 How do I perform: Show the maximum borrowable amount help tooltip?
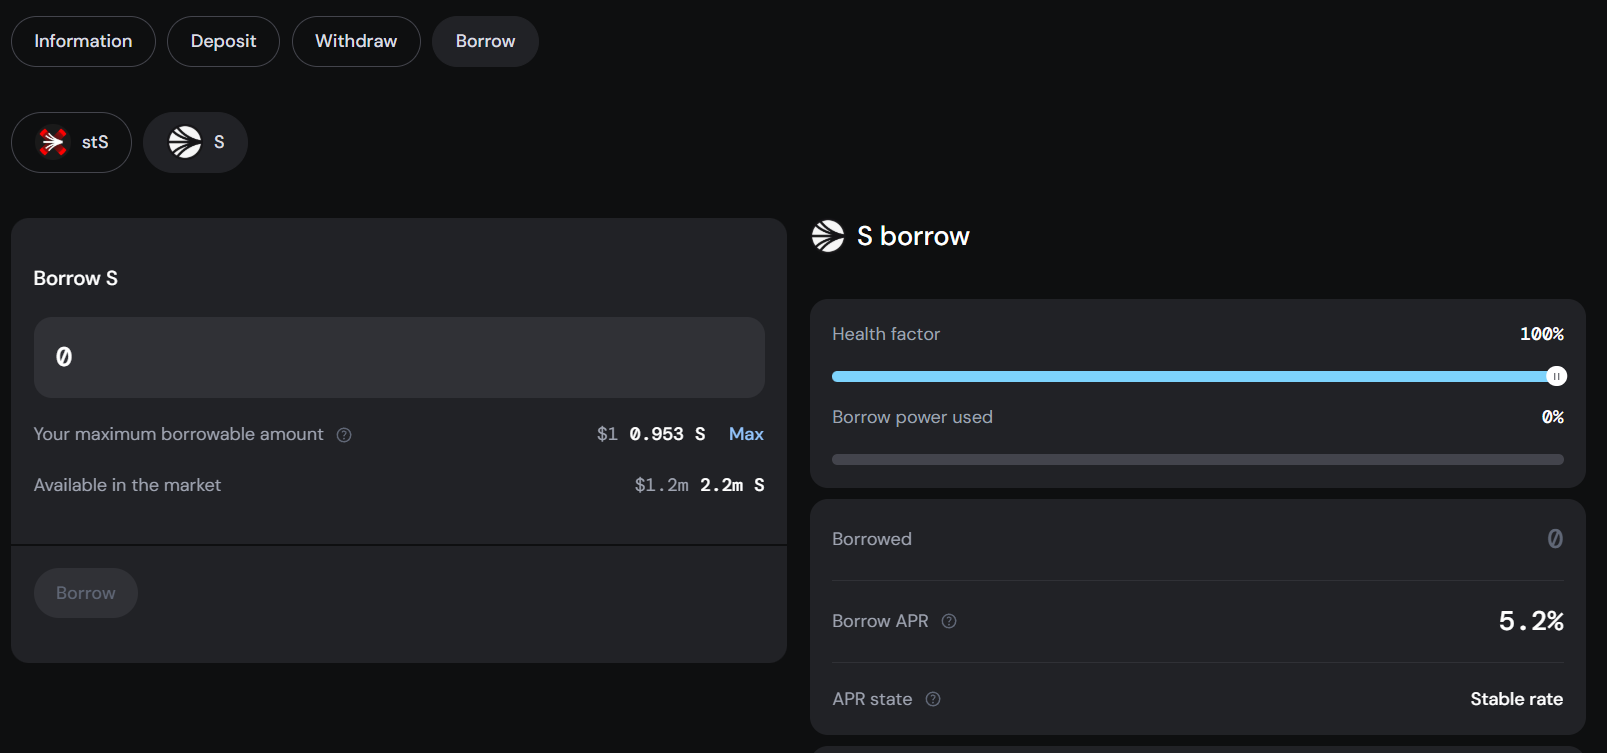pyautogui.click(x=344, y=435)
